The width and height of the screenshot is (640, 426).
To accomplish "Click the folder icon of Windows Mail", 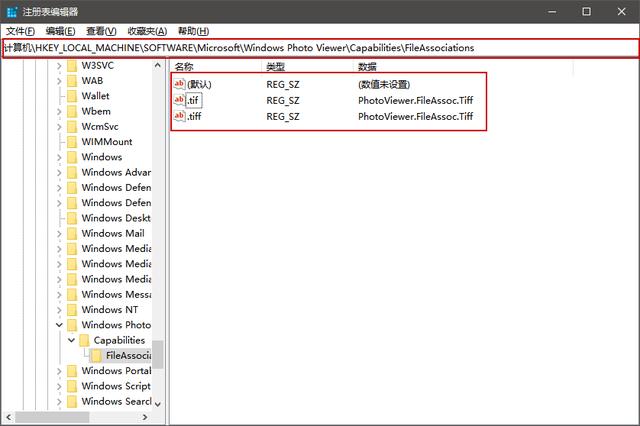I will coord(72,233).
